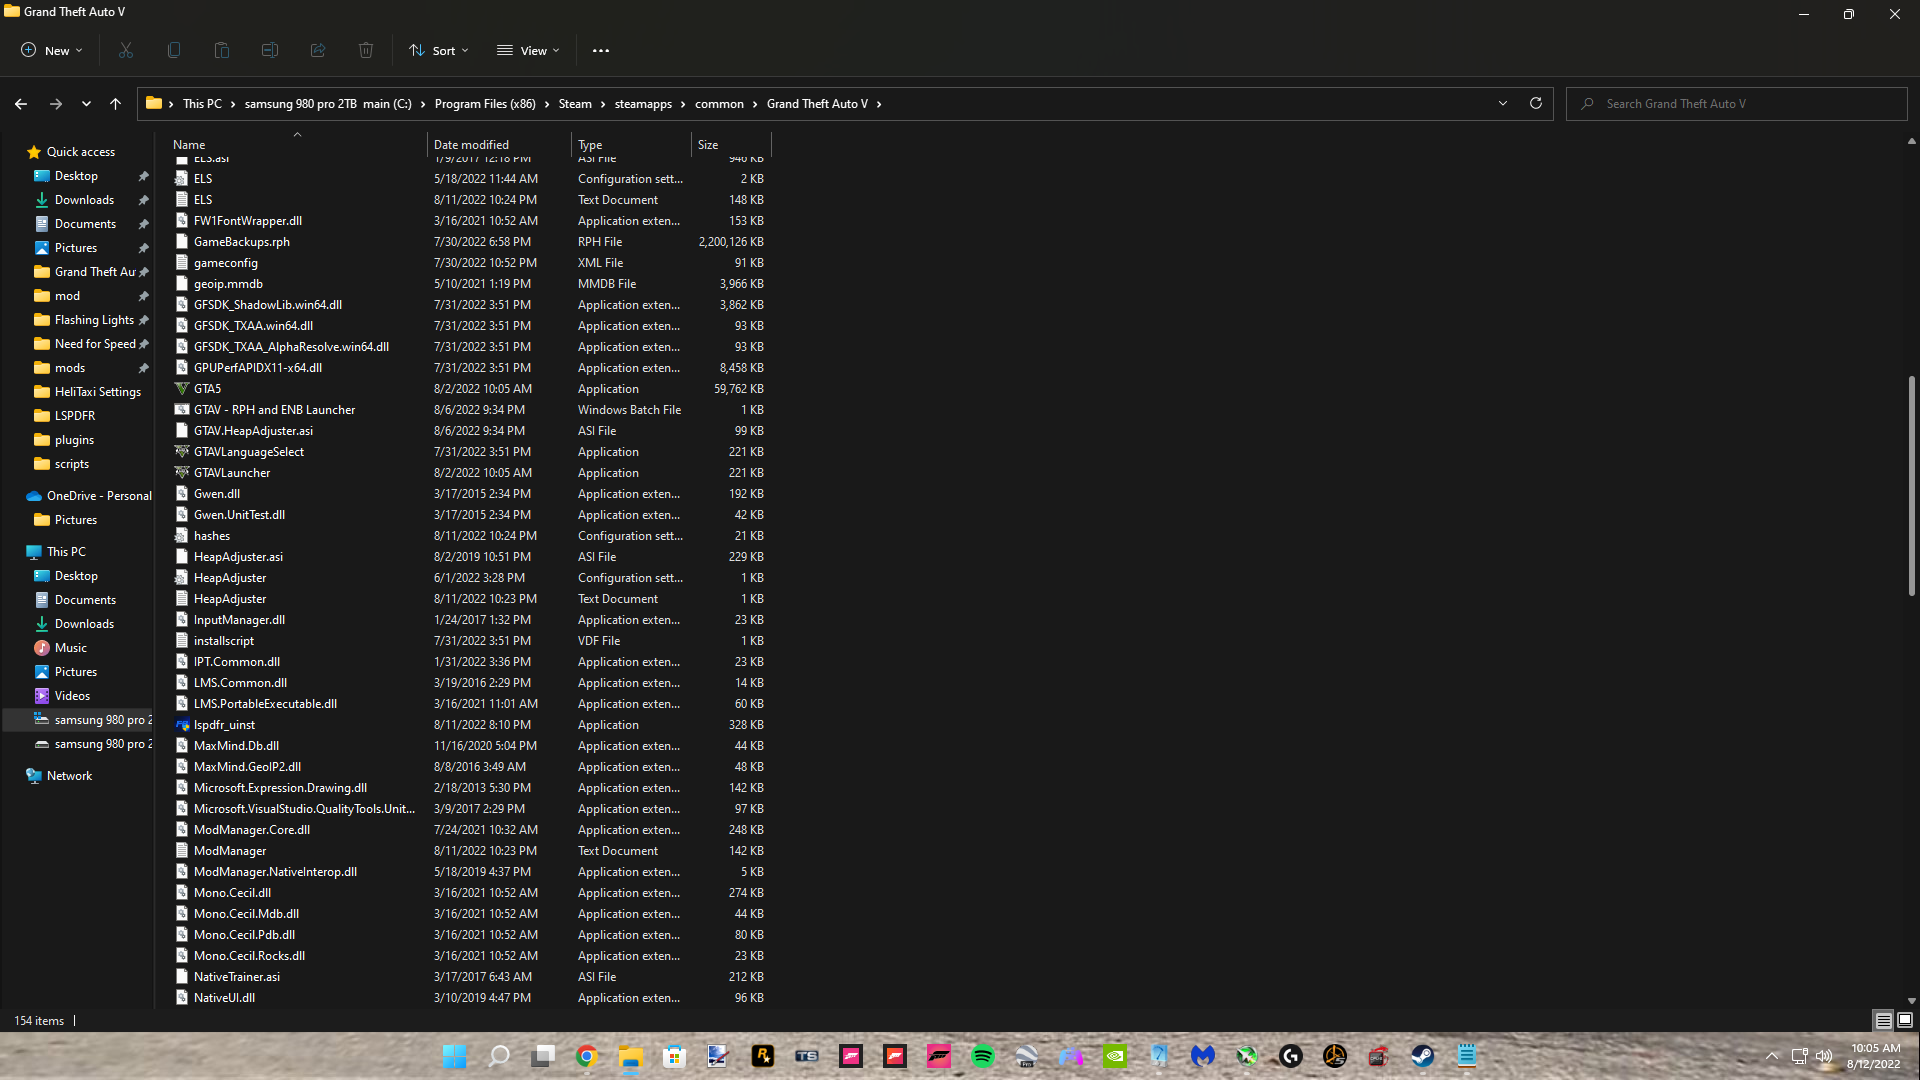Sort files by Date modified column
This screenshot has width=1920, height=1080.
[471, 145]
